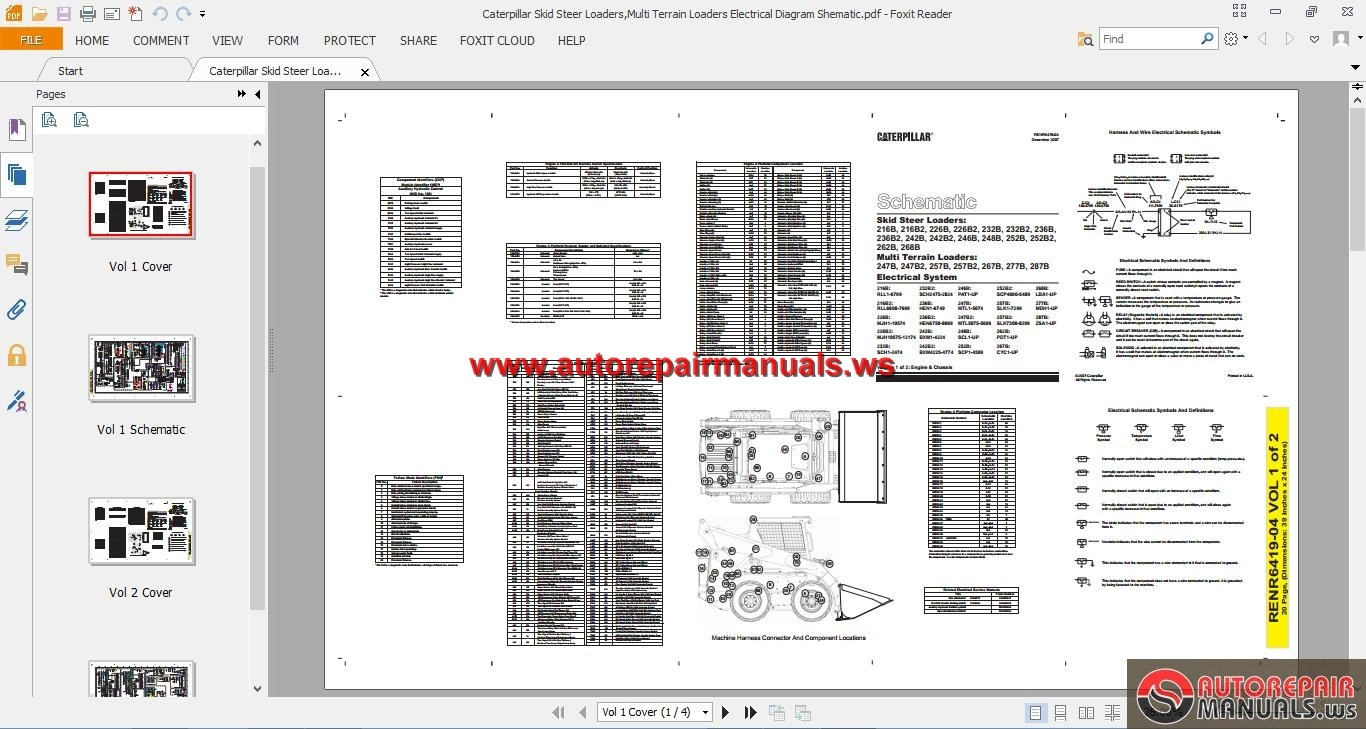Open the HOME ribbon tab
Screen dimensions: 1366x729
92,41
